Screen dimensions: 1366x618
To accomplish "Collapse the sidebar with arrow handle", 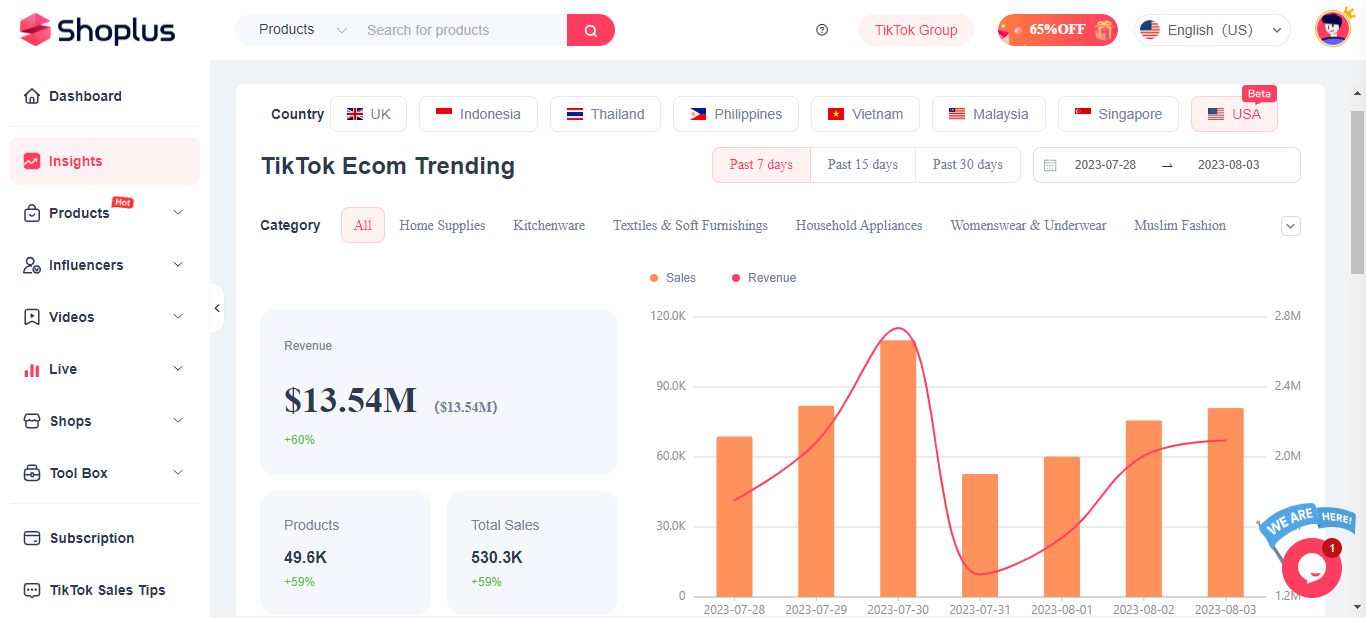I will coord(217,309).
